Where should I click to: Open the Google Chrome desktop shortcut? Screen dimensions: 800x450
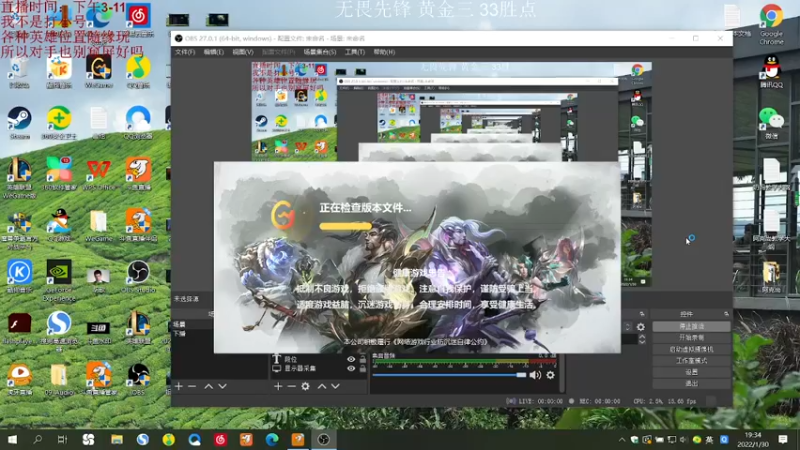(x=771, y=24)
